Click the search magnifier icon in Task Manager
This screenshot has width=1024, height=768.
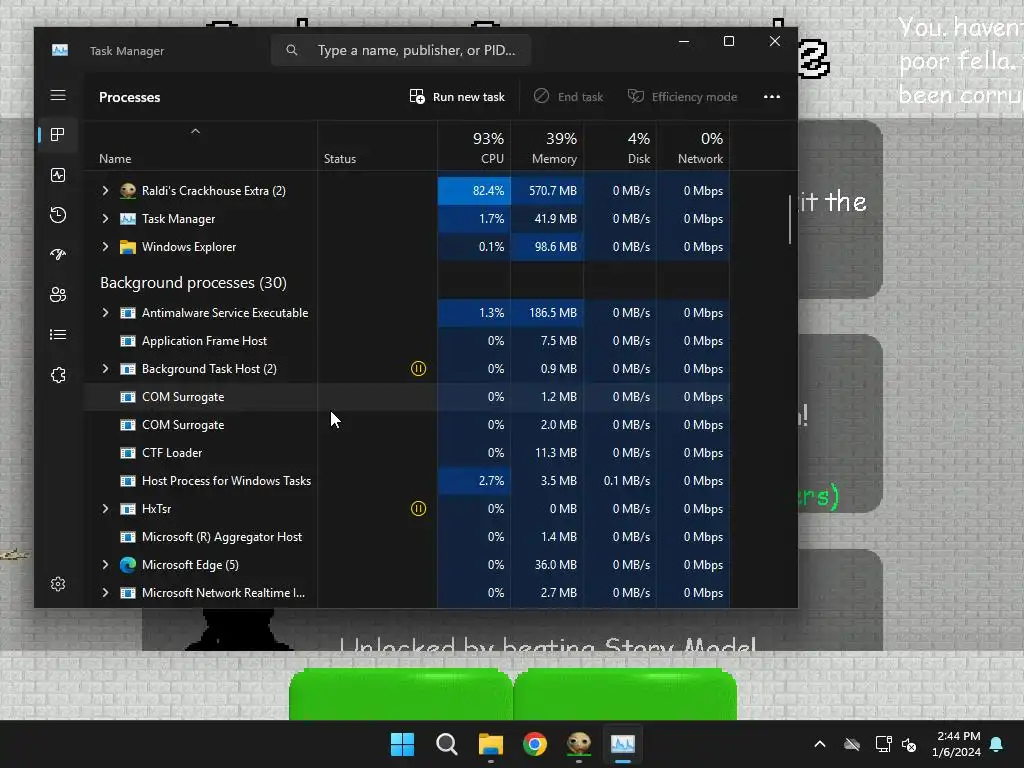click(x=292, y=50)
